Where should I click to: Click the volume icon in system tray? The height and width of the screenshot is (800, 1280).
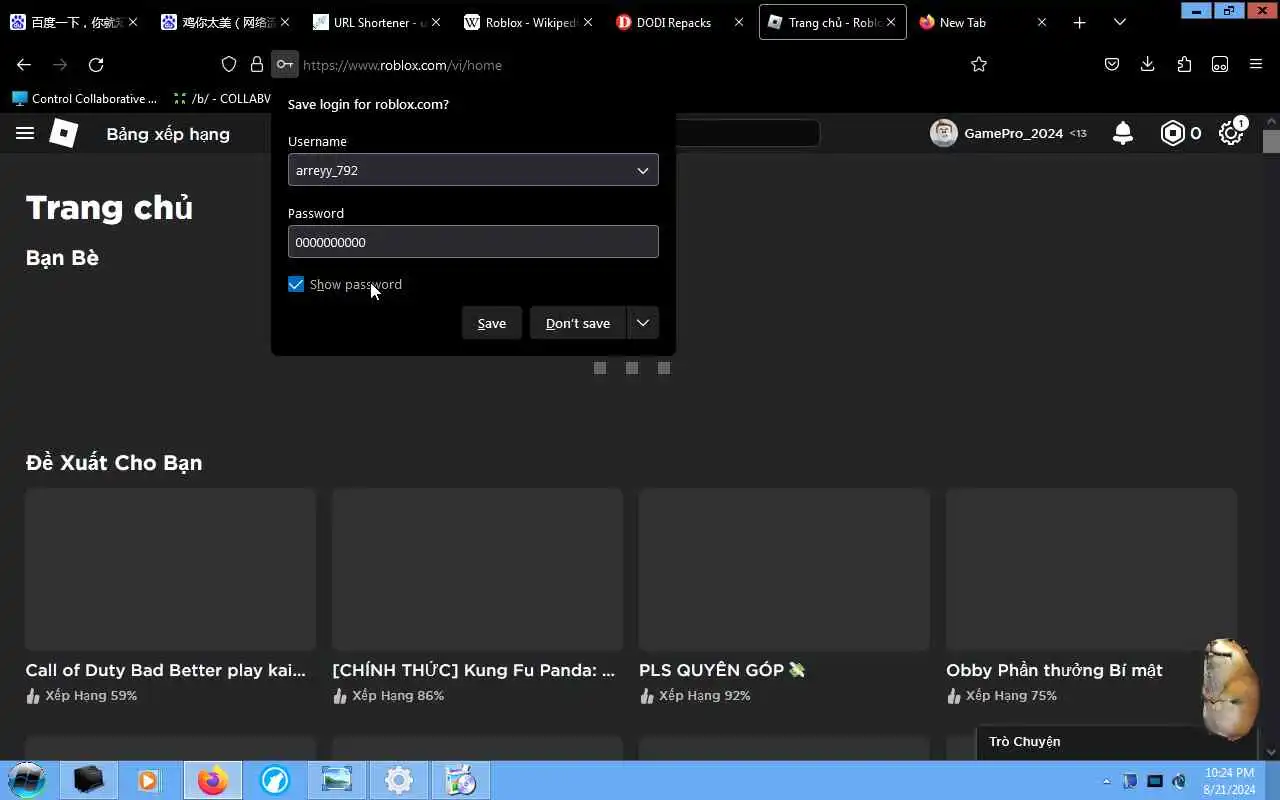point(1179,781)
